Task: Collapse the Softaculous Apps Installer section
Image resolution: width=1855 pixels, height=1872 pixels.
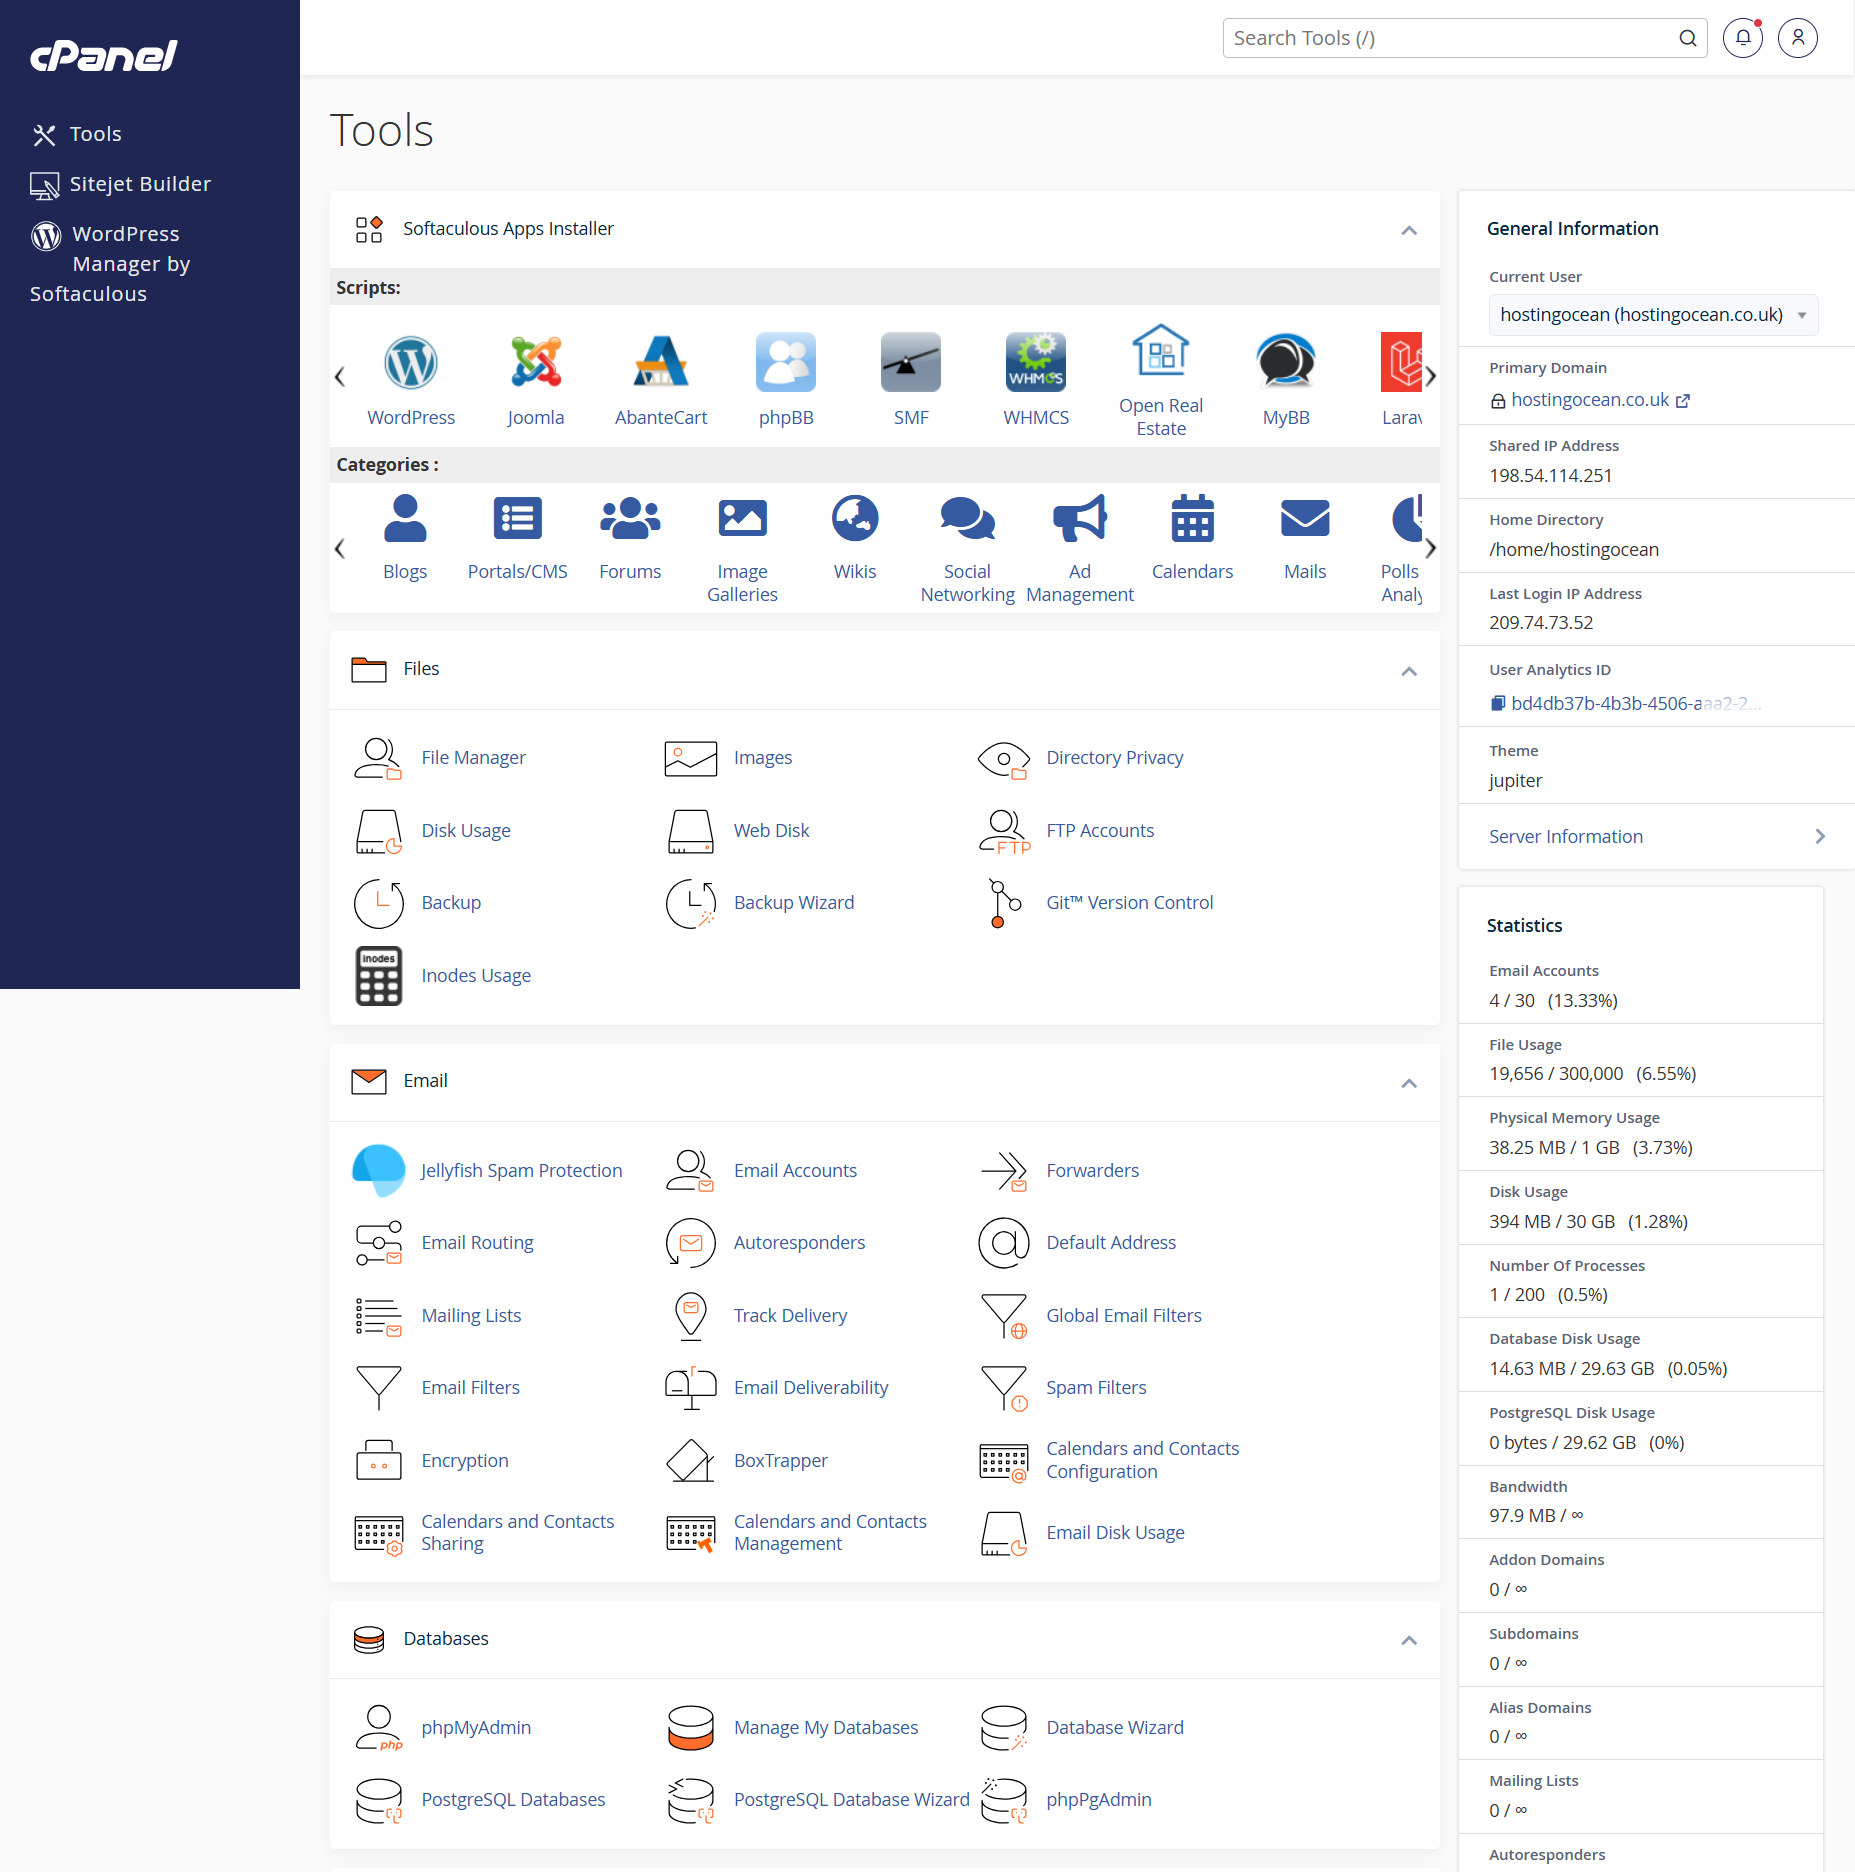Action: [x=1409, y=230]
